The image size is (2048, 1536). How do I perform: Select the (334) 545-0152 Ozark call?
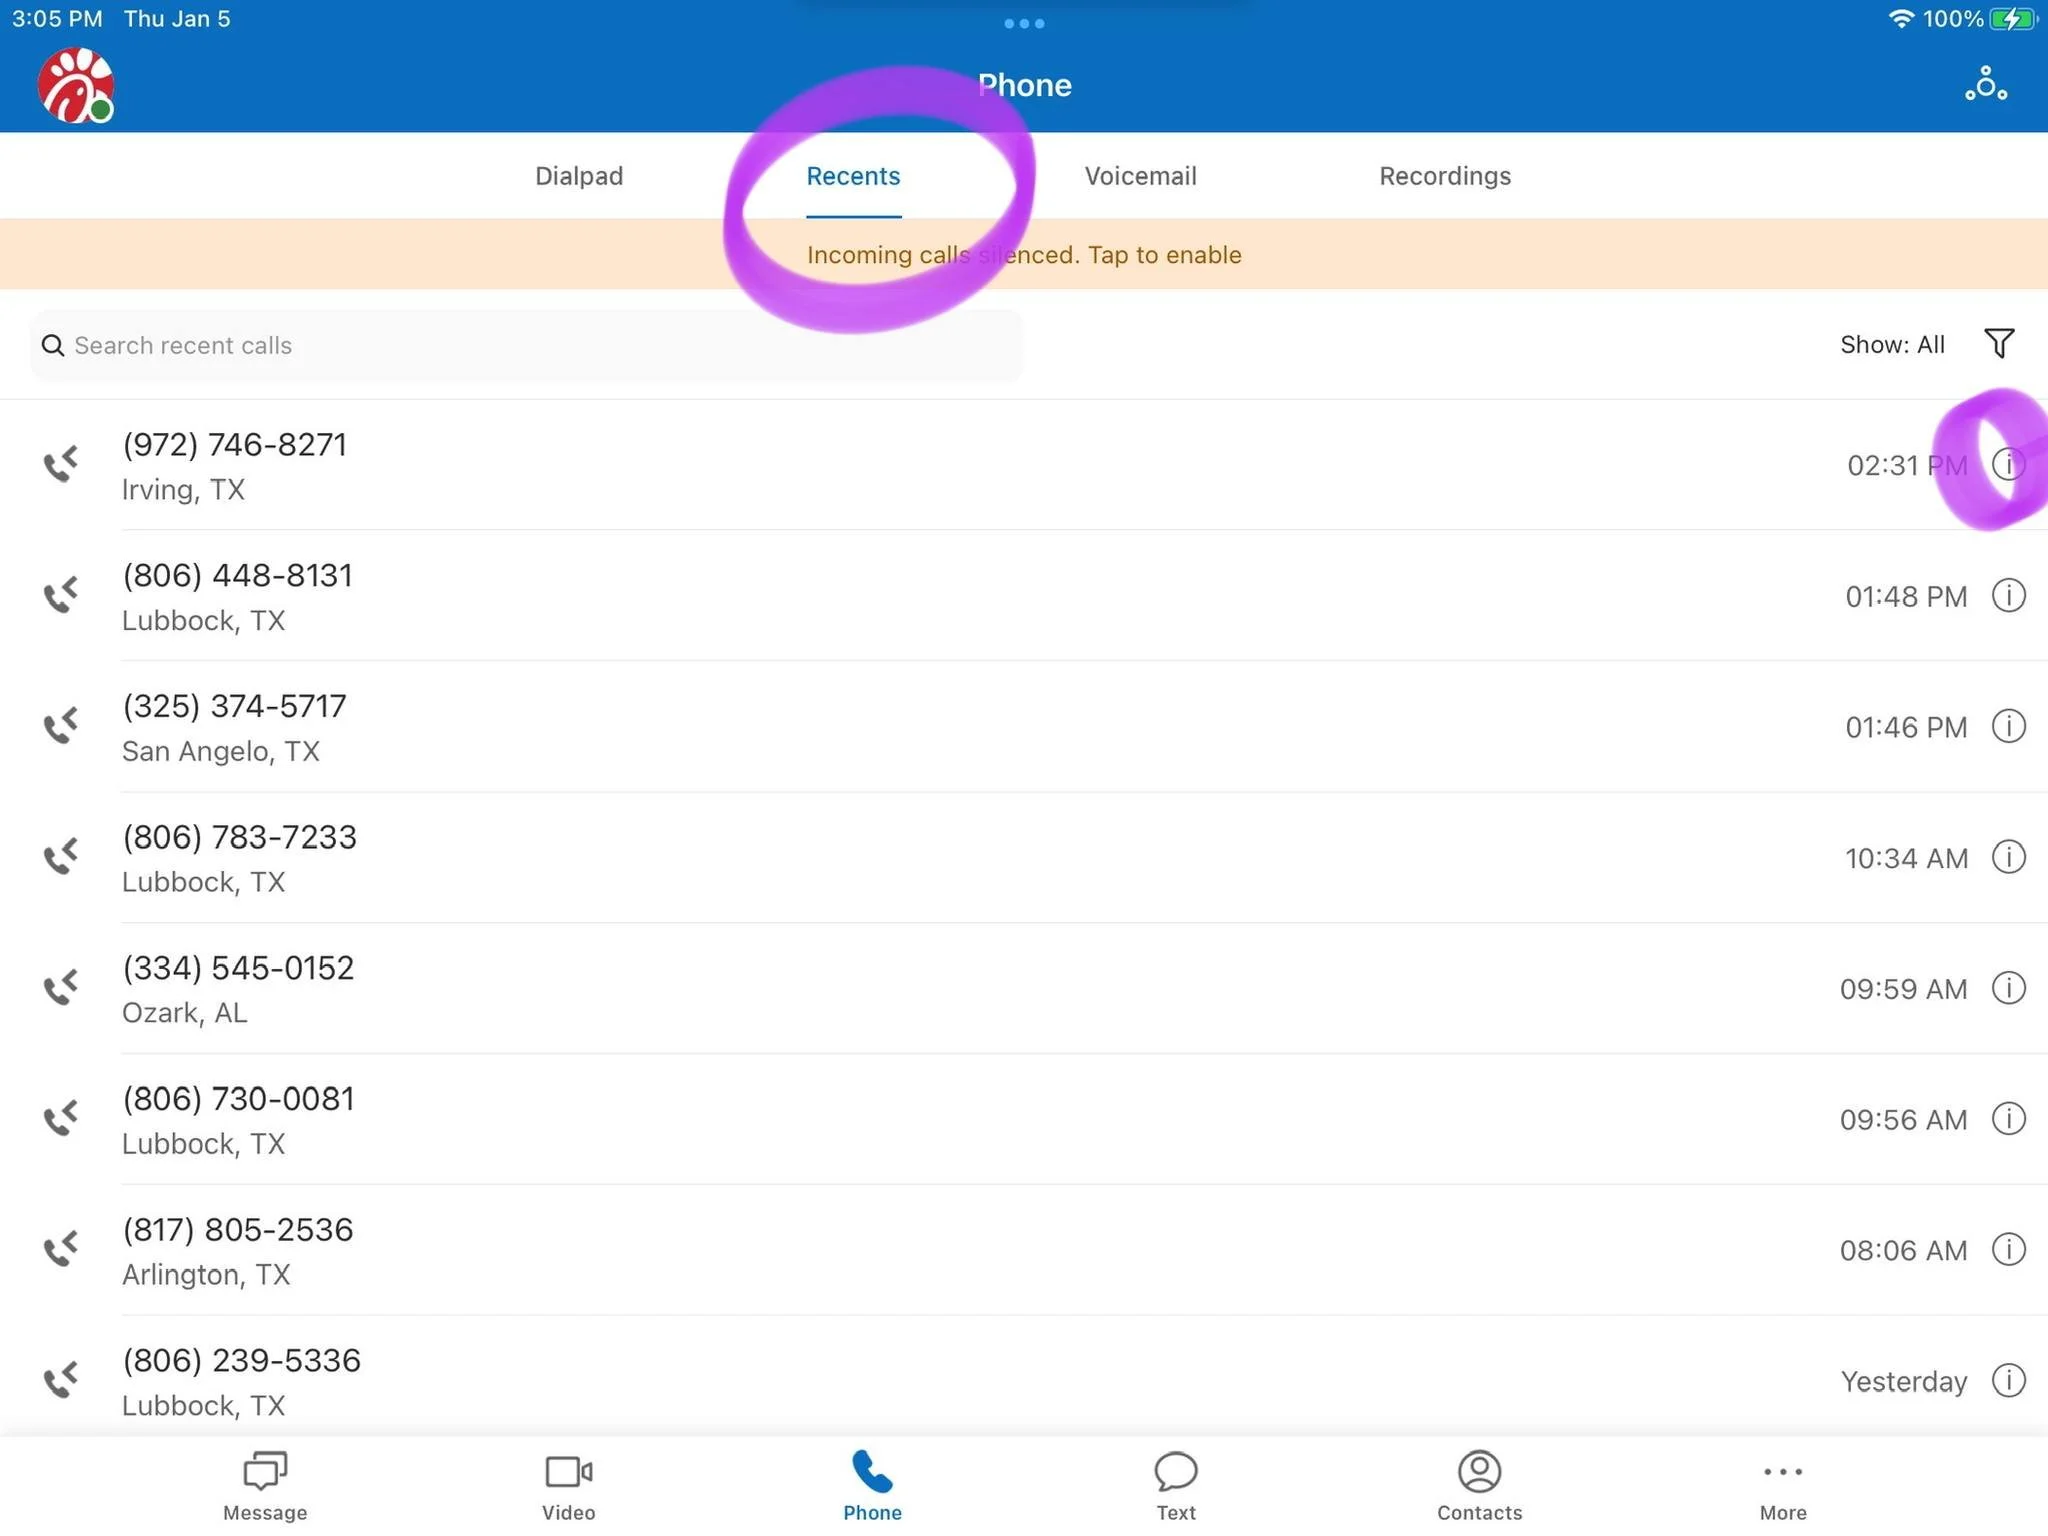coord(238,988)
